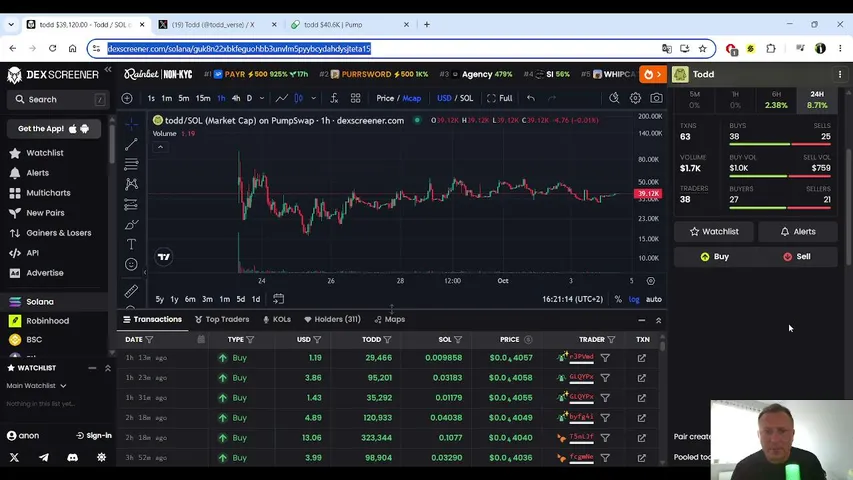Open DexScreener X profile icon
This screenshot has height=480, width=853.
14,458
